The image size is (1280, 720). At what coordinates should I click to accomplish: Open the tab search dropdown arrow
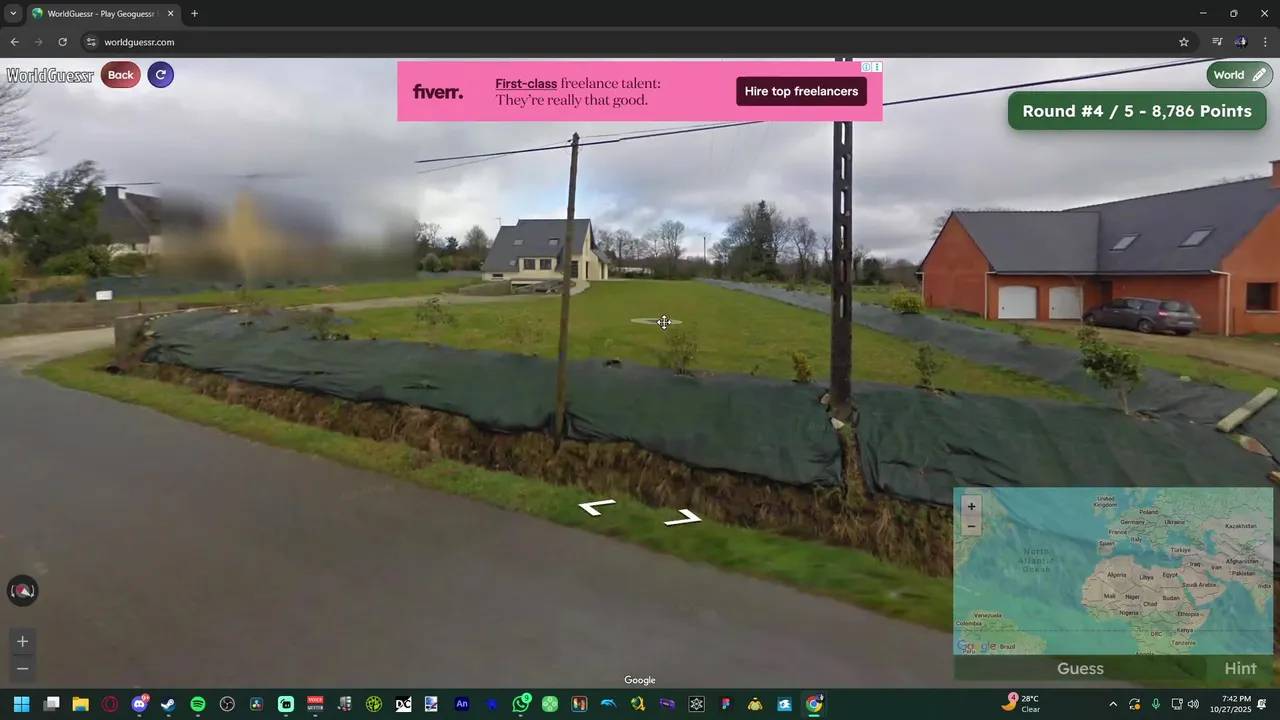point(13,14)
